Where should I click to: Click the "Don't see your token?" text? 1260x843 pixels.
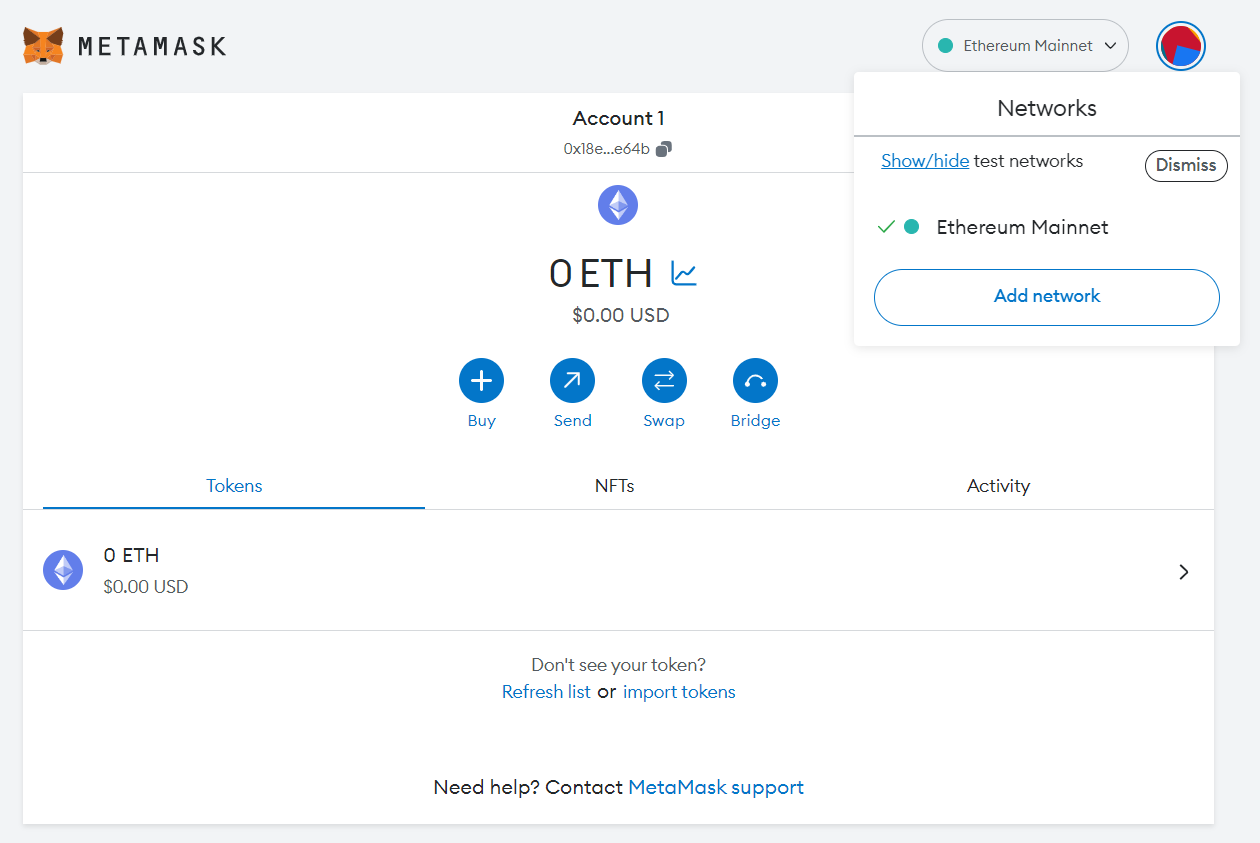coord(619,664)
